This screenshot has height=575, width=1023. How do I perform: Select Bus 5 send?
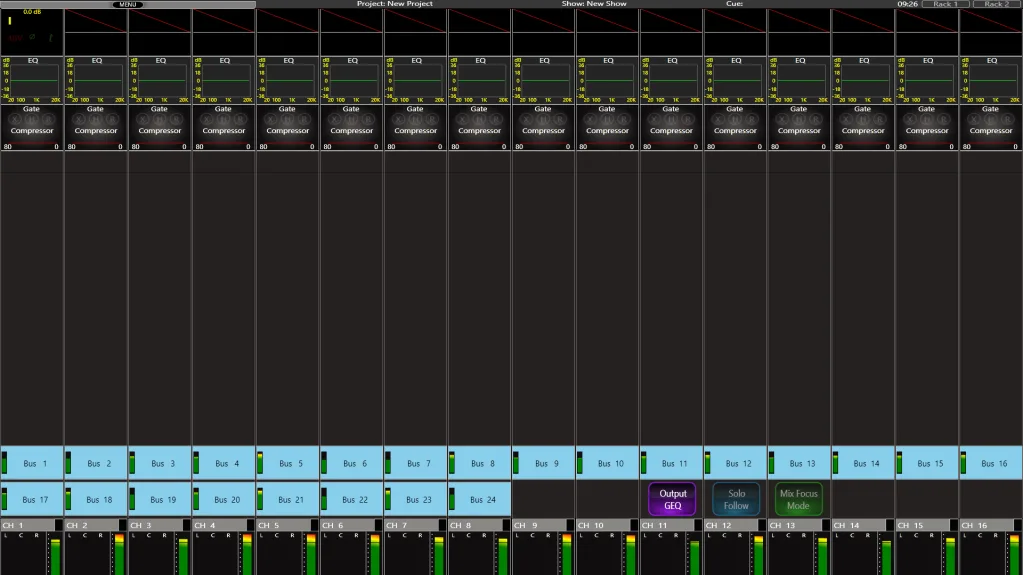coord(288,463)
